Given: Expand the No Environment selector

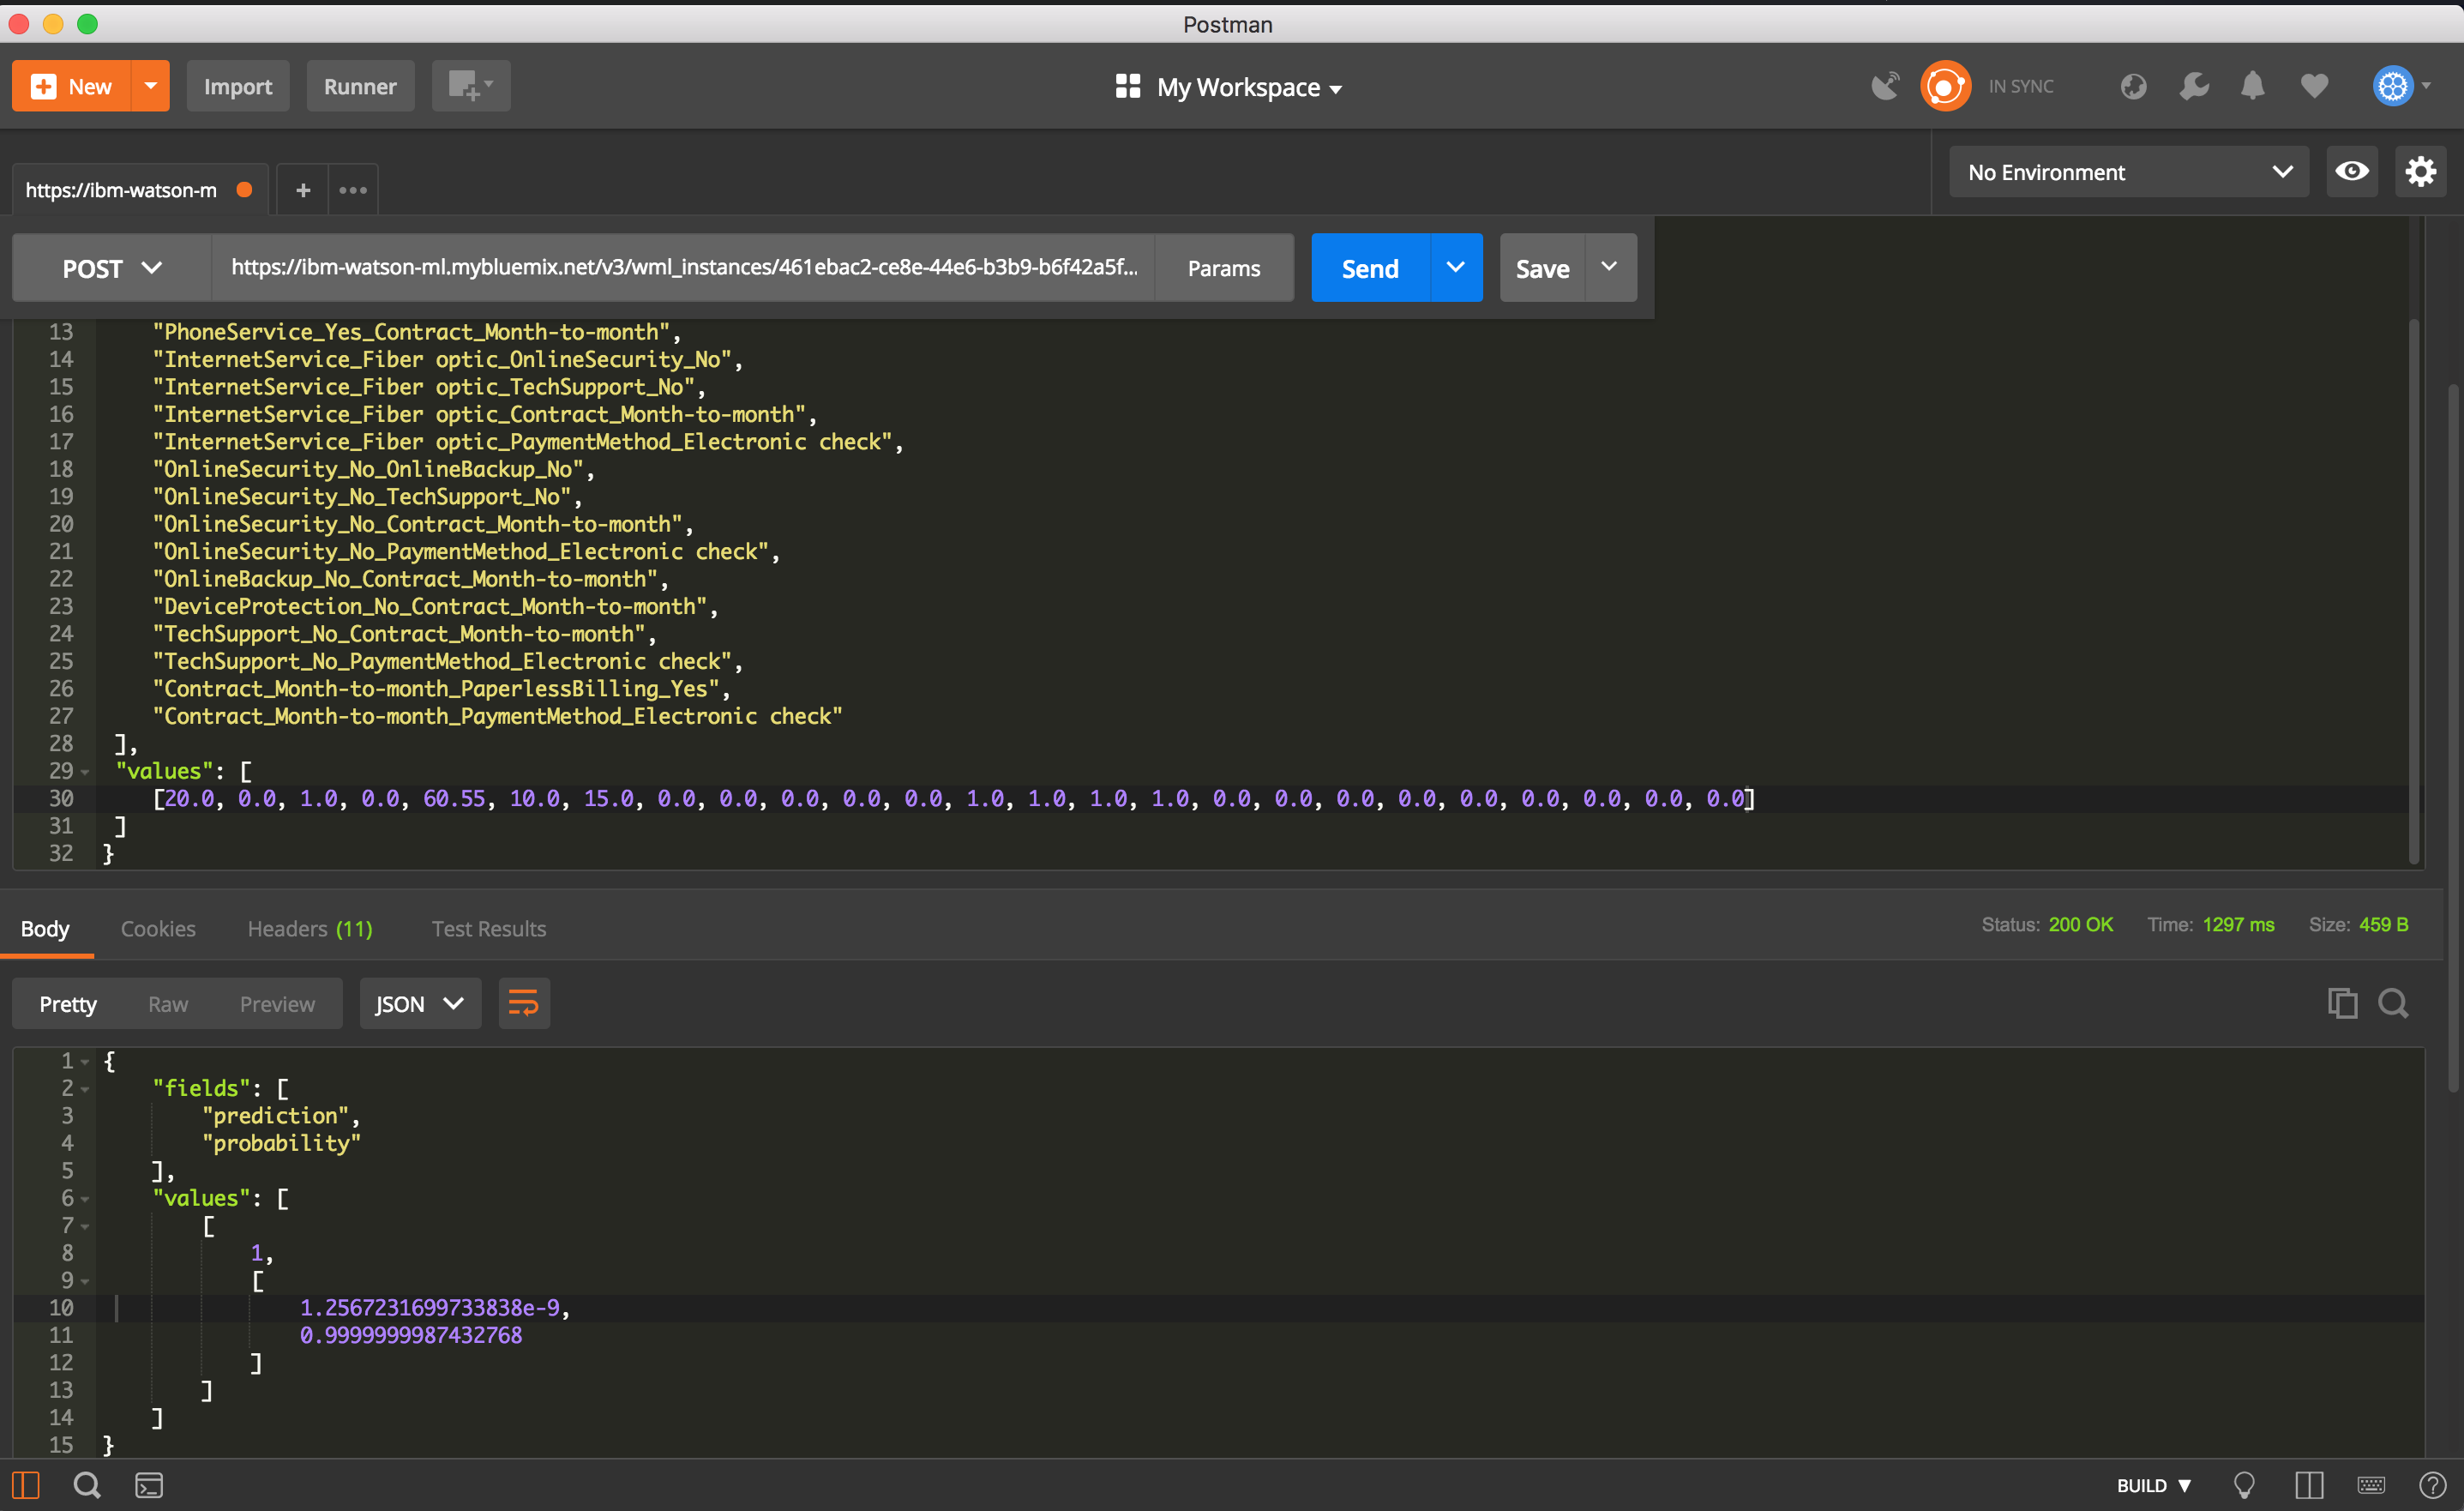Looking at the screenshot, I should click(x=2128, y=172).
